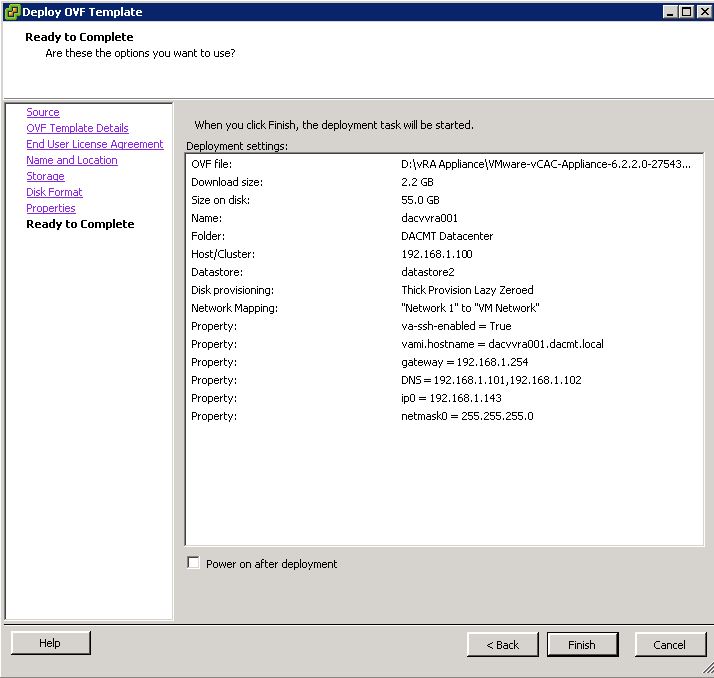Jump to the Name and Location step
The height and width of the screenshot is (678, 714).
pyautogui.click(x=71, y=160)
